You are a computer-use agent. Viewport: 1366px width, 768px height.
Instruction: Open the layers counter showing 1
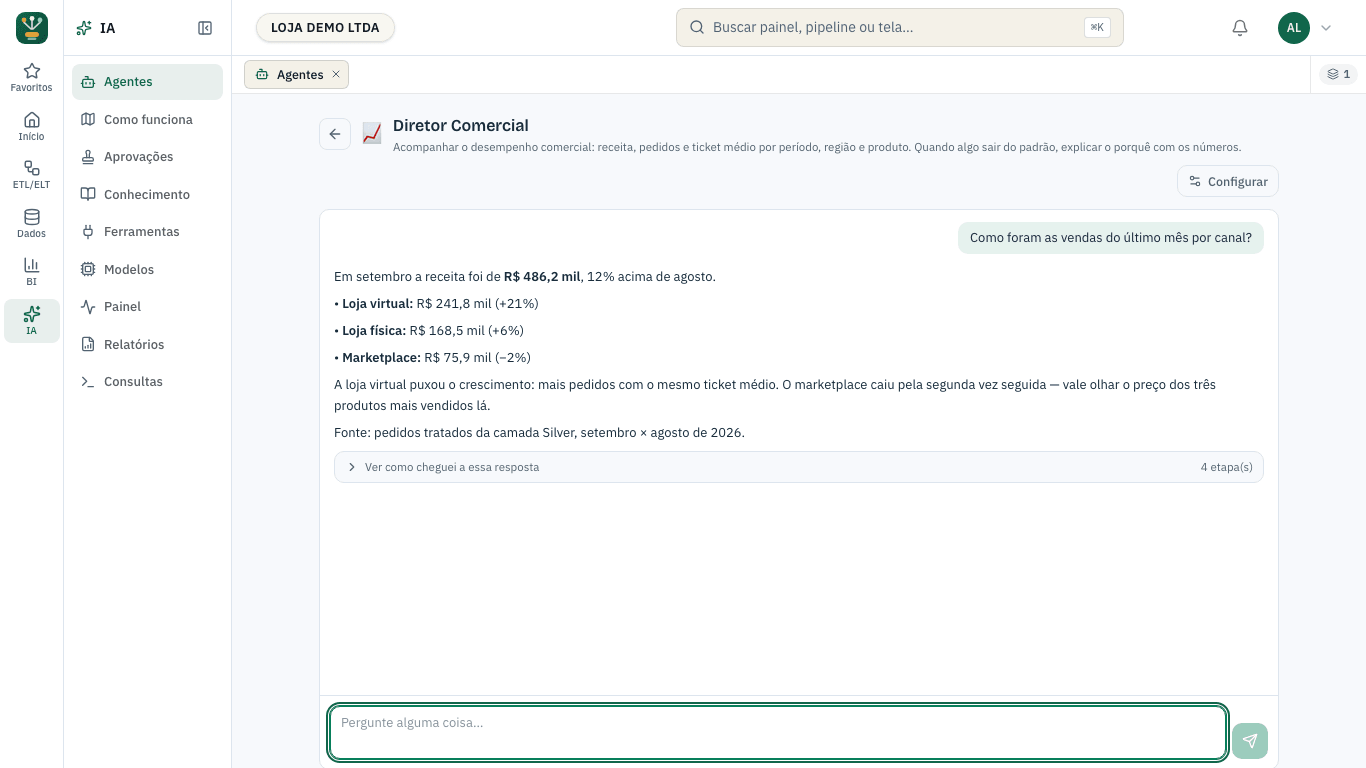[x=1338, y=74]
